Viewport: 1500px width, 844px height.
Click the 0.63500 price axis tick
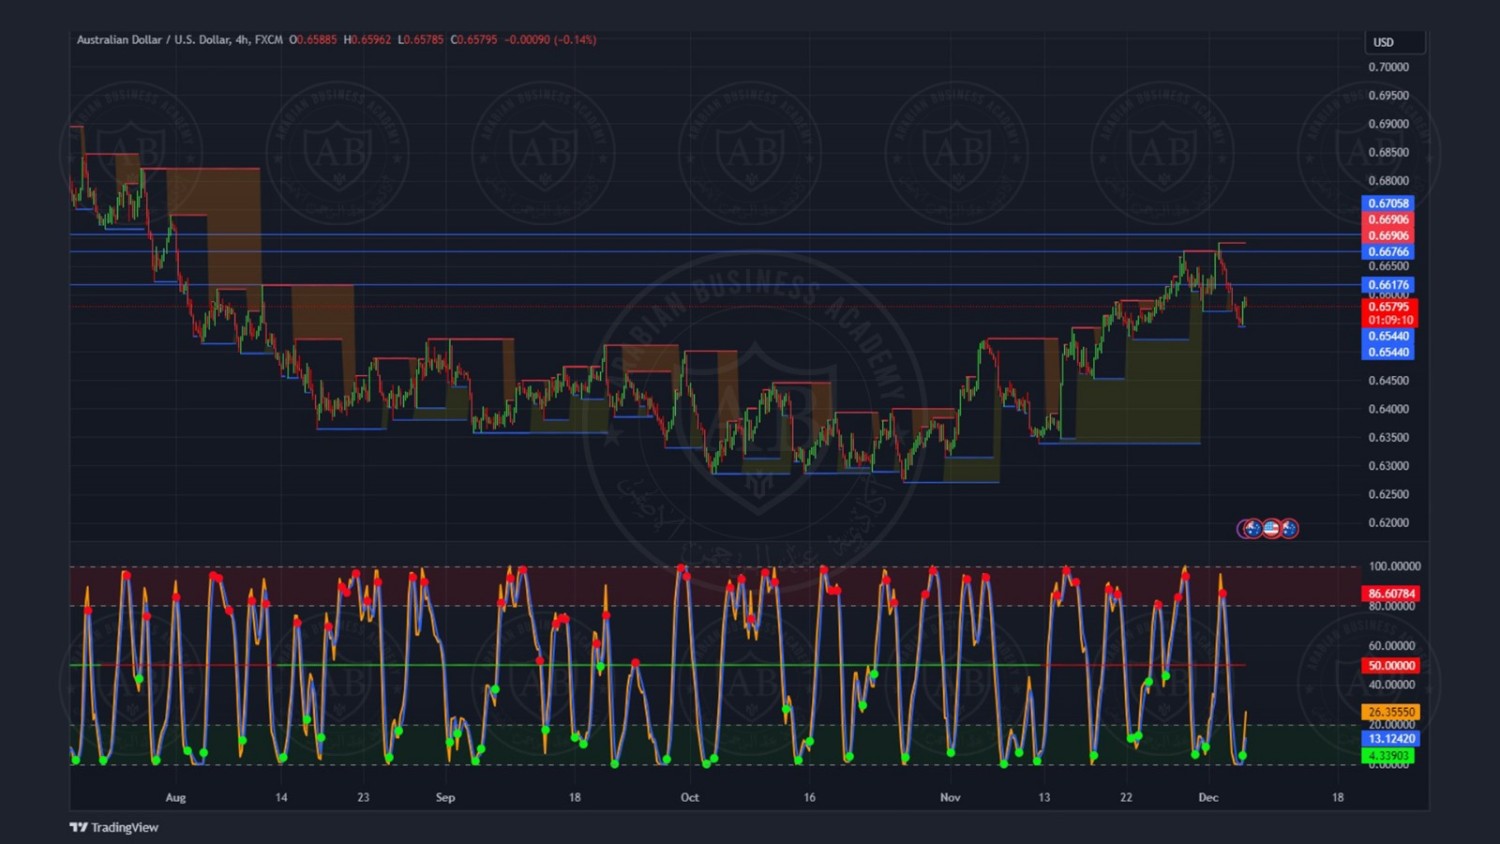1388,438
